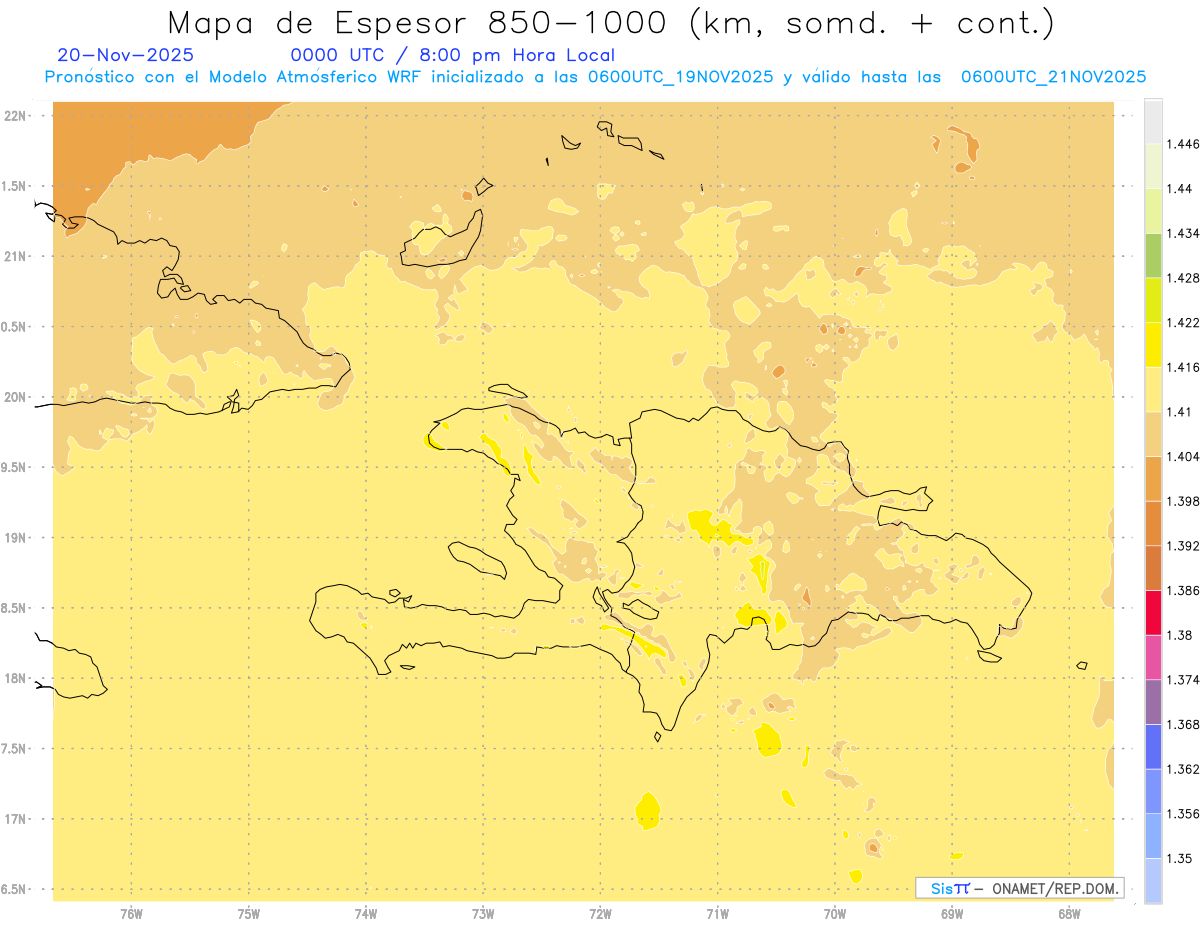Click the palest blue swatch below 1.35
The image size is (1200, 927).
[x=1152, y=881]
